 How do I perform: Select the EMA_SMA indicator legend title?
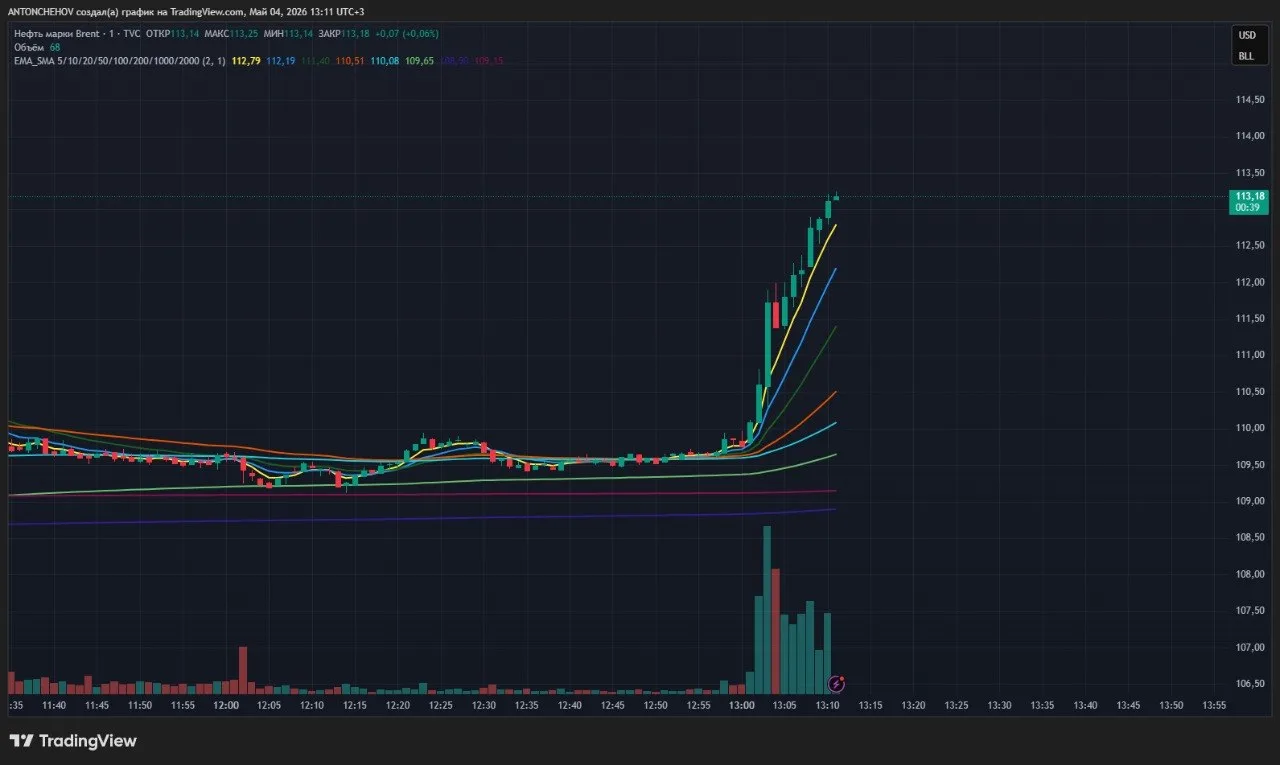coord(119,61)
